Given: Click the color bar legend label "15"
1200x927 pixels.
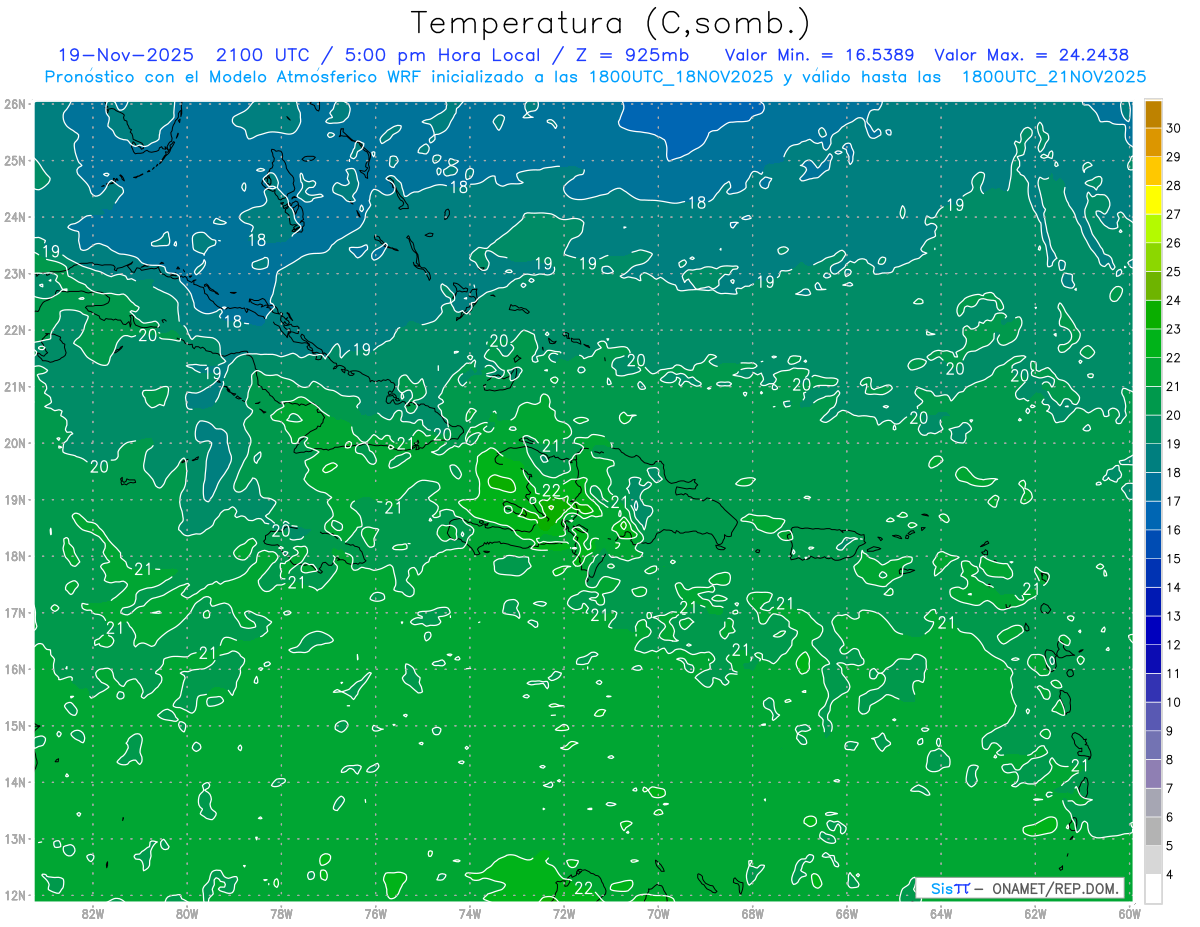Looking at the screenshot, I should click(x=1174, y=558).
